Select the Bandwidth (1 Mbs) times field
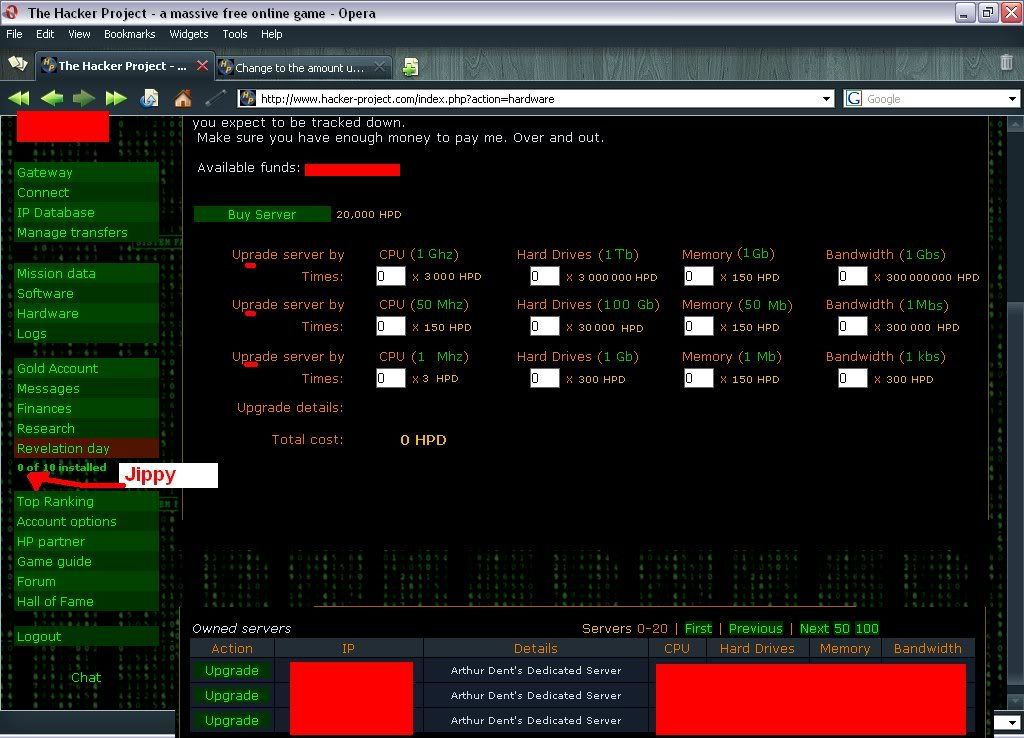This screenshot has width=1024, height=738. tap(852, 326)
